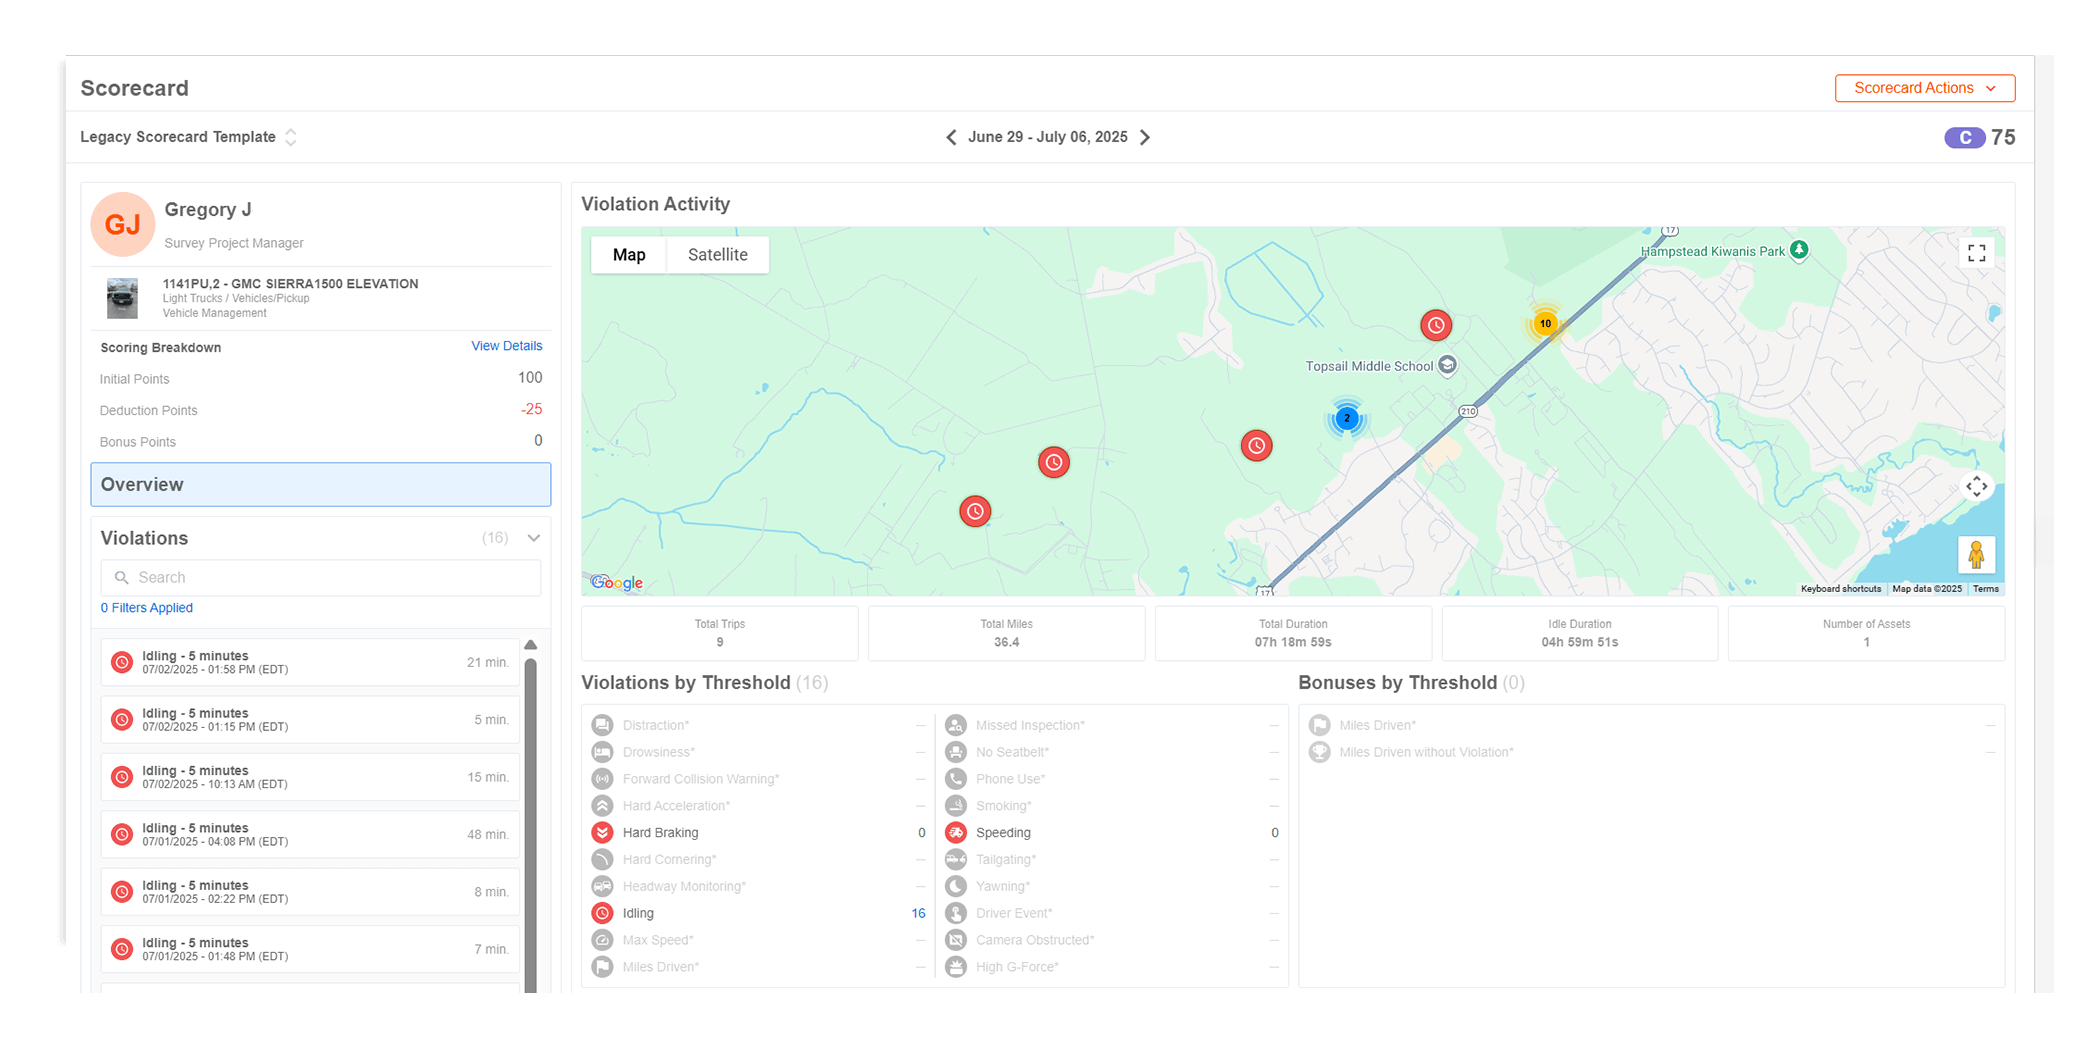Click the Deduction Points value -25
Screen dimensions: 2083x1058
click(x=531, y=410)
